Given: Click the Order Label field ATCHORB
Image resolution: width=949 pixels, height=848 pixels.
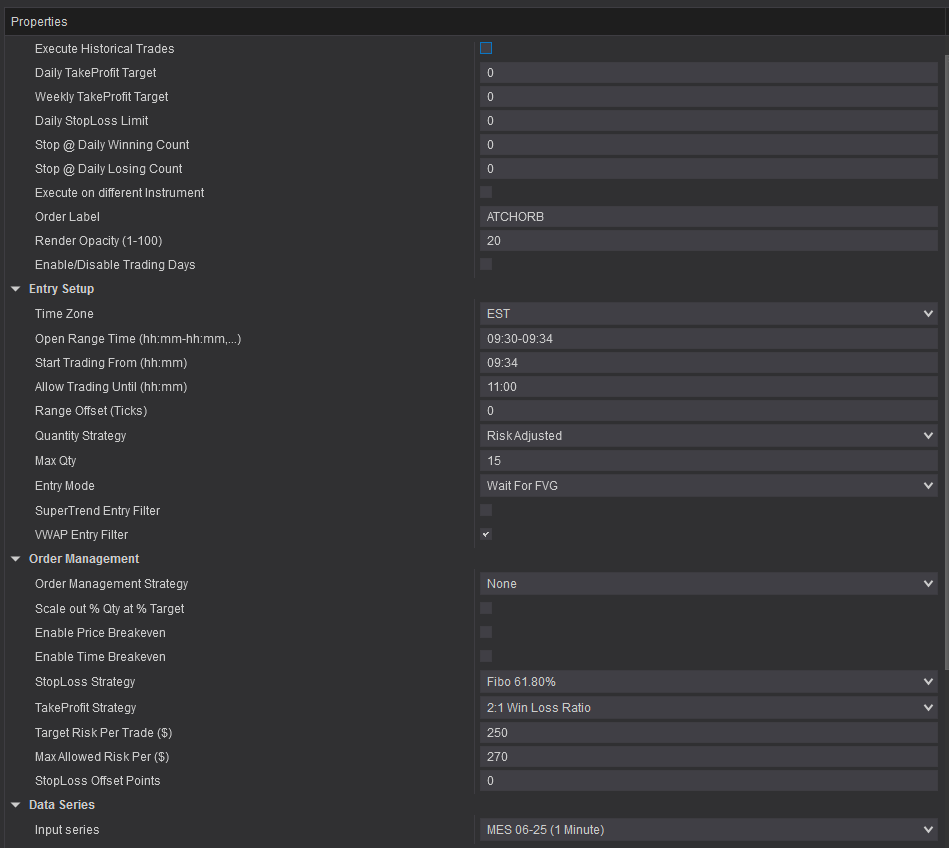Looking at the screenshot, I should pyautogui.click(x=709, y=217).
